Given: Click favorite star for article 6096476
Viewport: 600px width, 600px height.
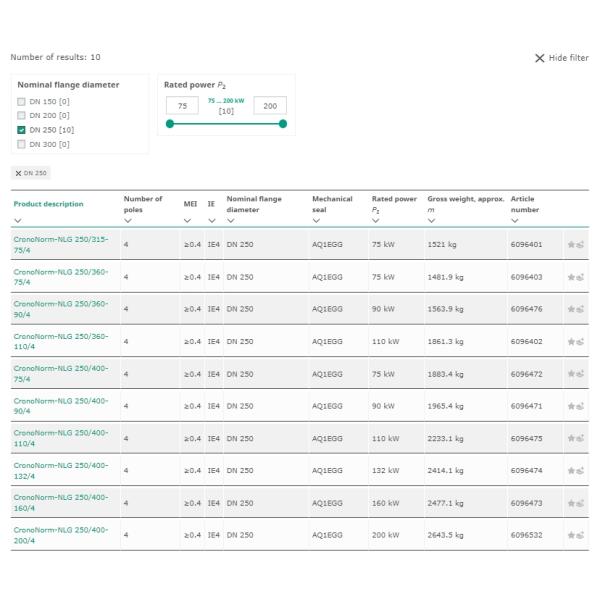Looking at the screenshot, I should click(x=572, y=309).
